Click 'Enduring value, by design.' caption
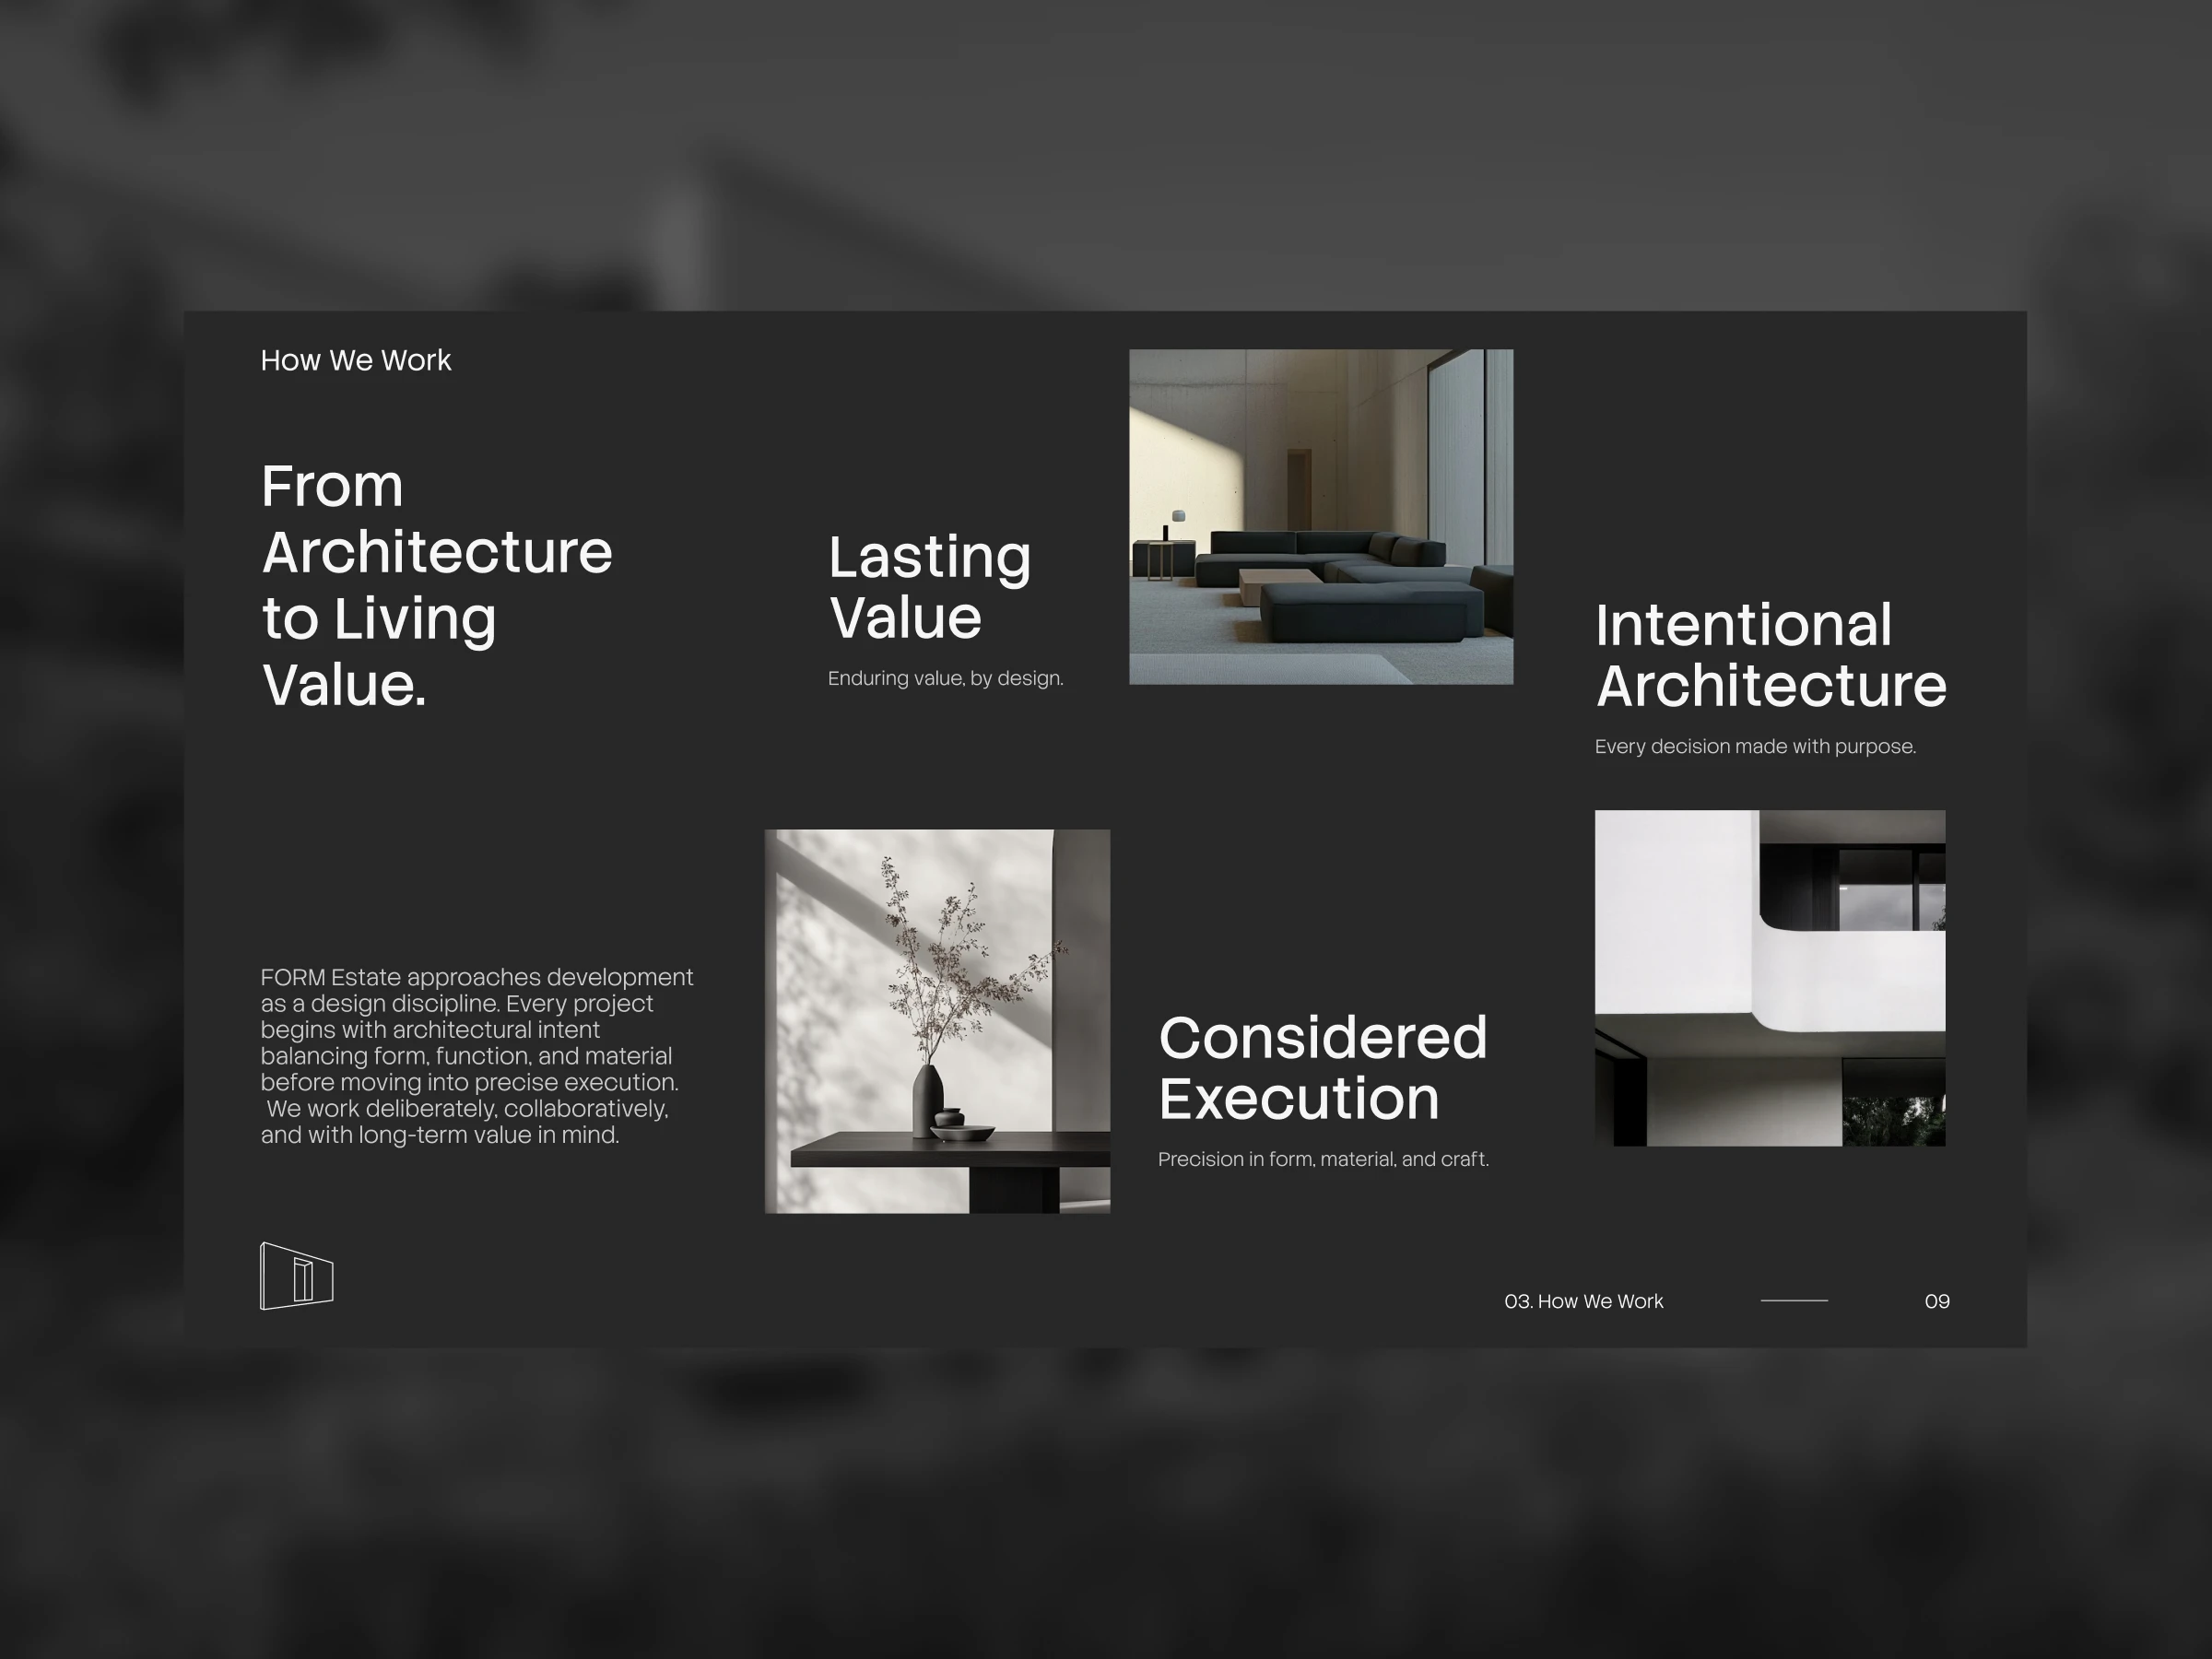Screen dimensions: 2212x1659 click(945, 678)
